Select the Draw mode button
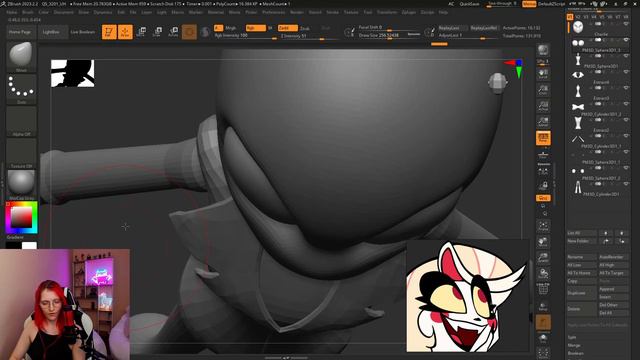Viewport: 640px width, 360px height. click(125, 32)
